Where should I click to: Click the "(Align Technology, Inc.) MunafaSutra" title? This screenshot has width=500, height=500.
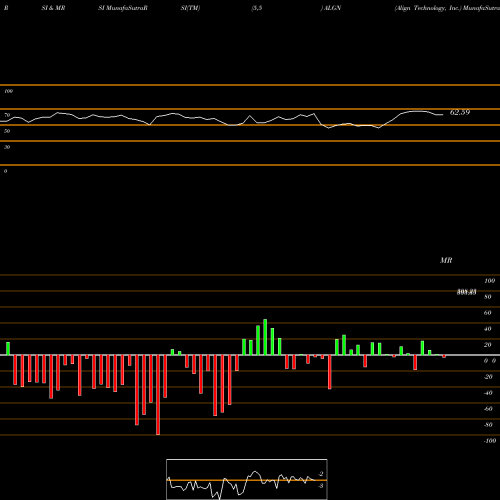click(x=447, y=8)
